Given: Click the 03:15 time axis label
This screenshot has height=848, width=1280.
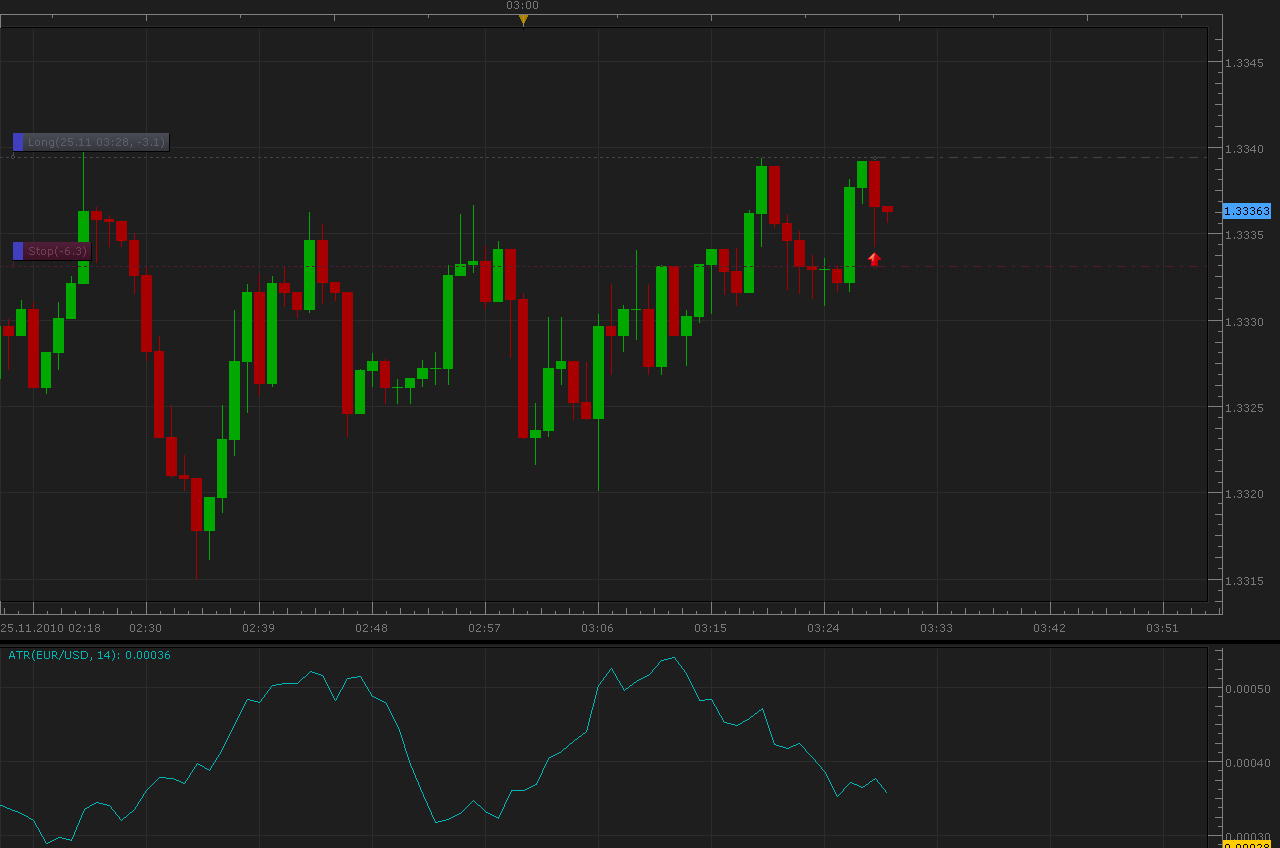Looking at the screenshot, I should pos(710,628).
